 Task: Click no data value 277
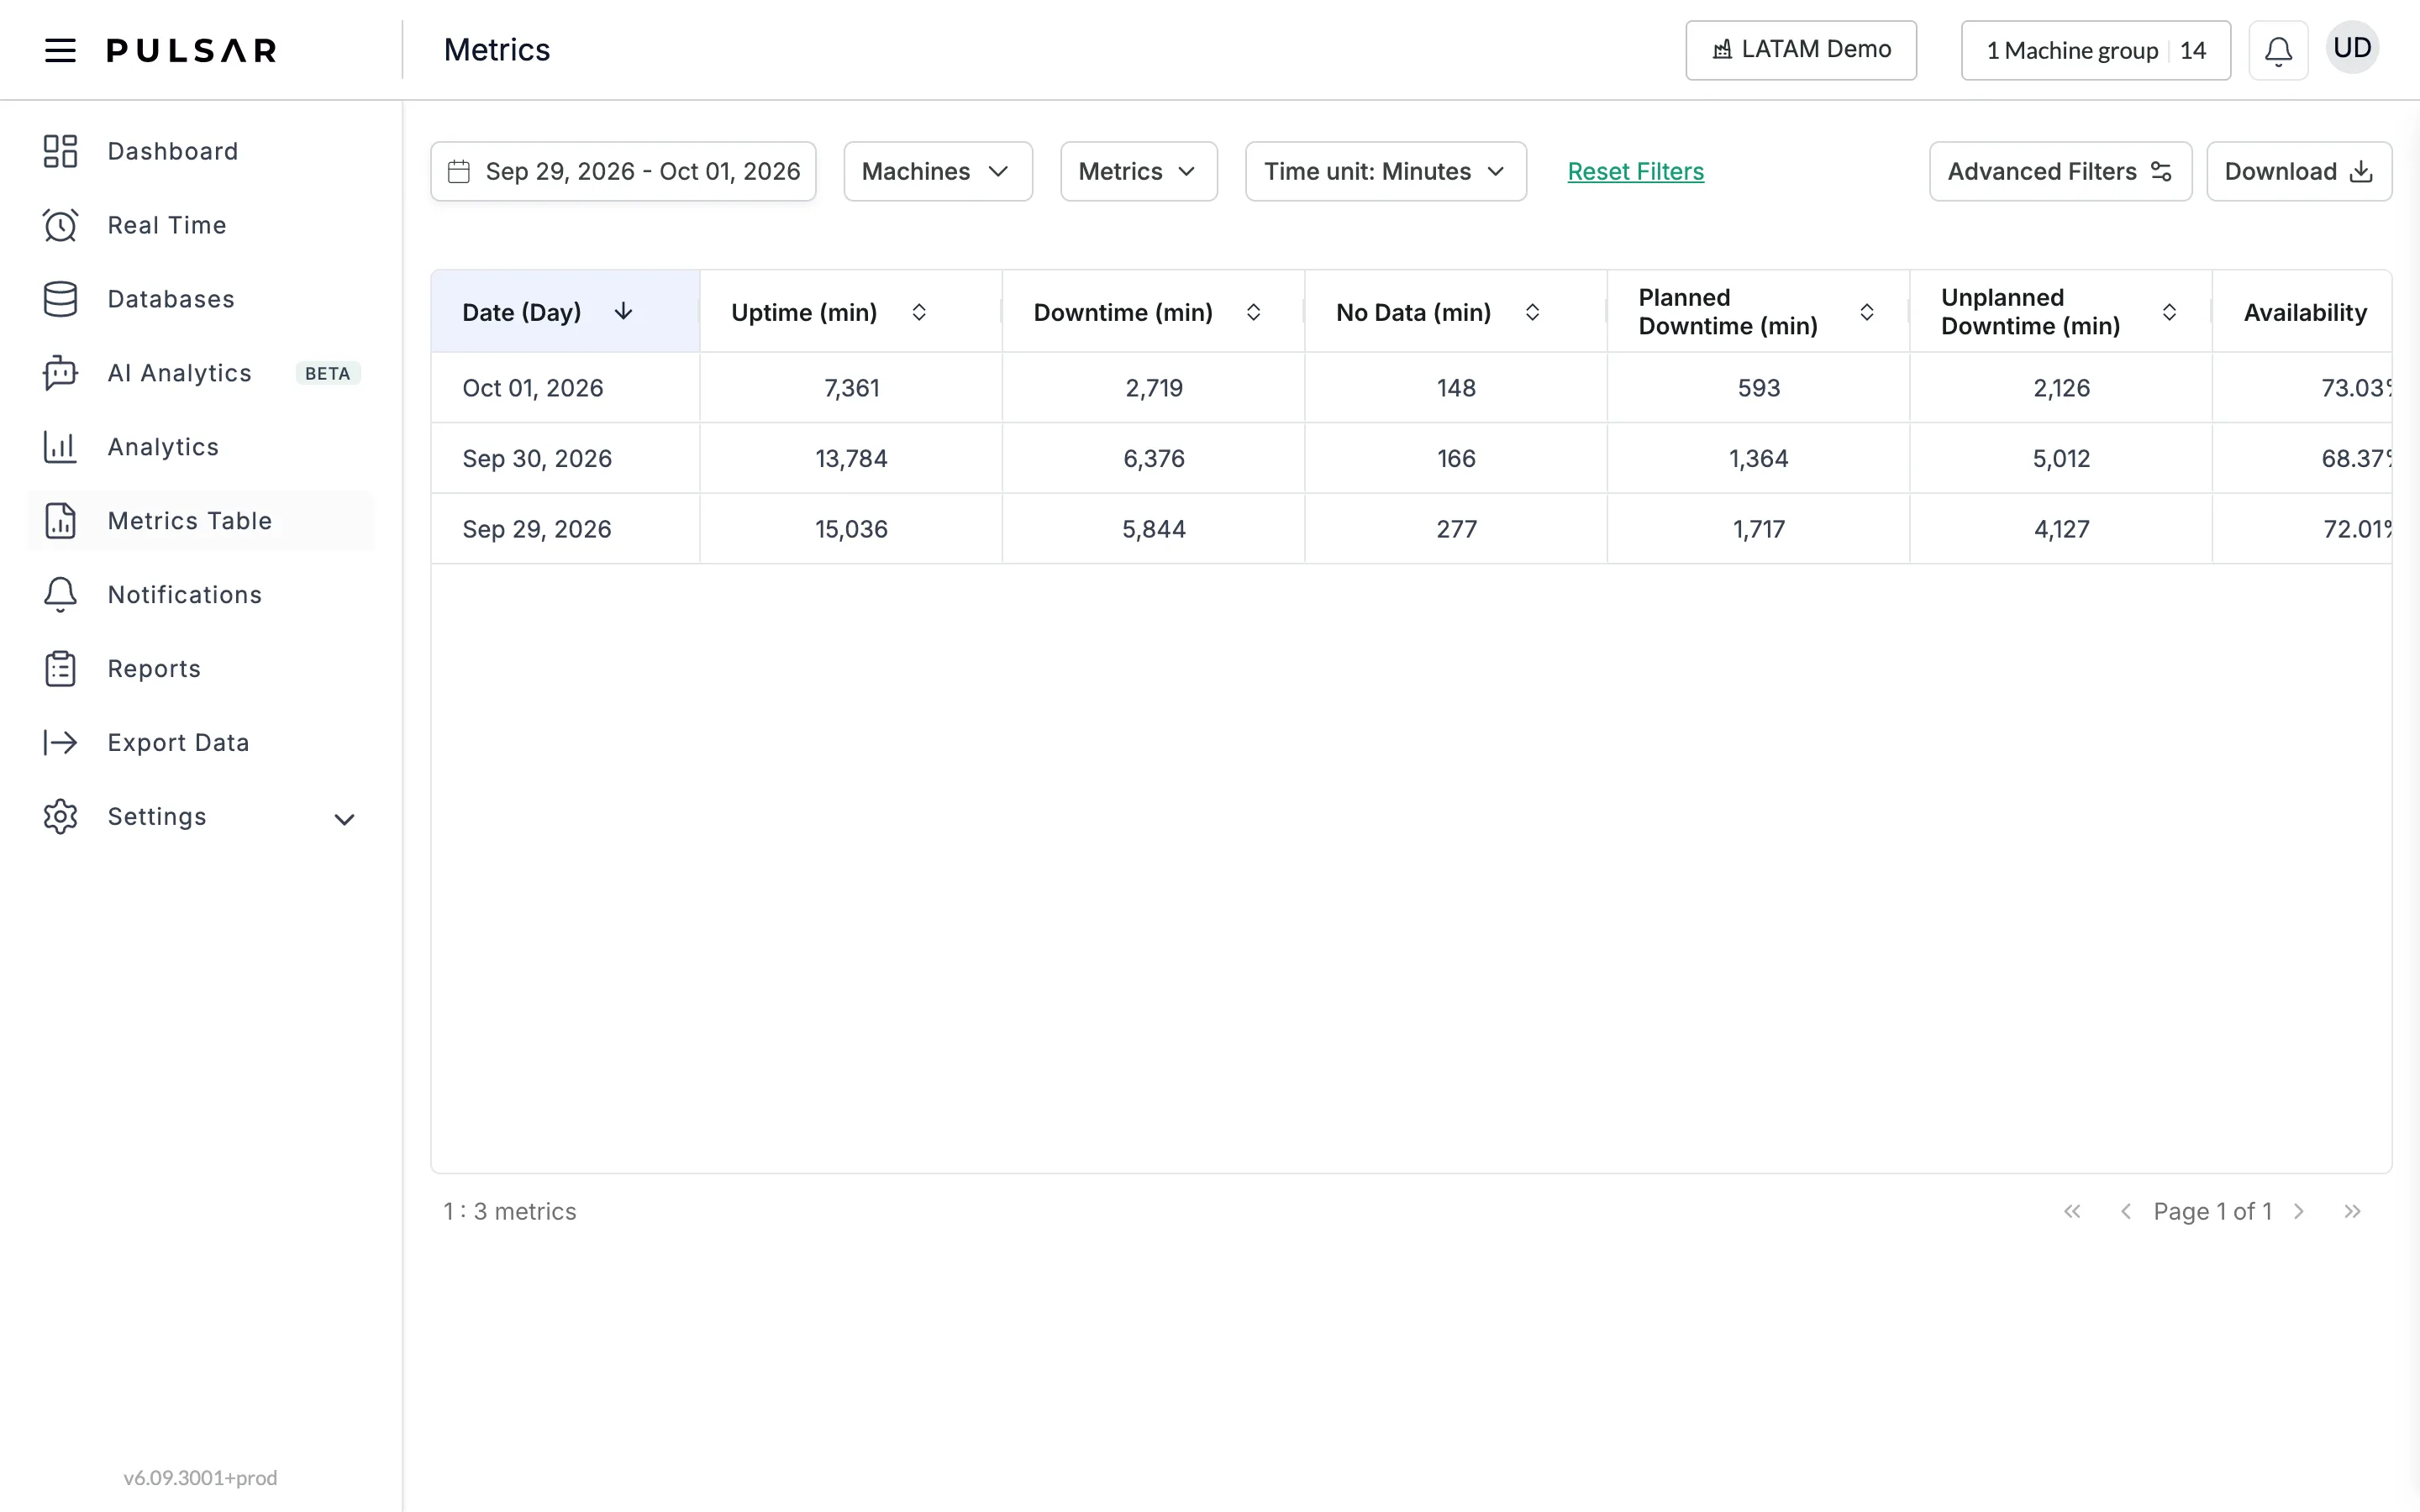point(1456,529)
